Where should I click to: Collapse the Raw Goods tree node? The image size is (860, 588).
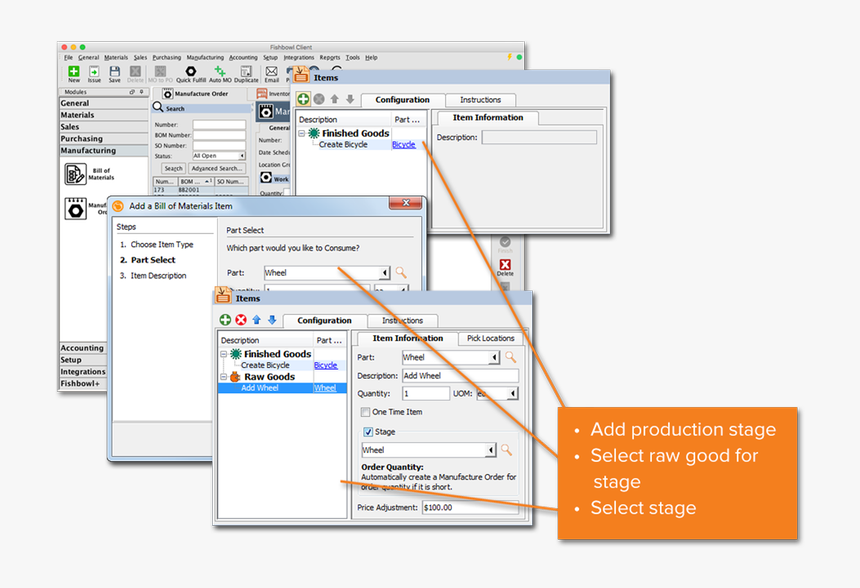coord(224,377)
